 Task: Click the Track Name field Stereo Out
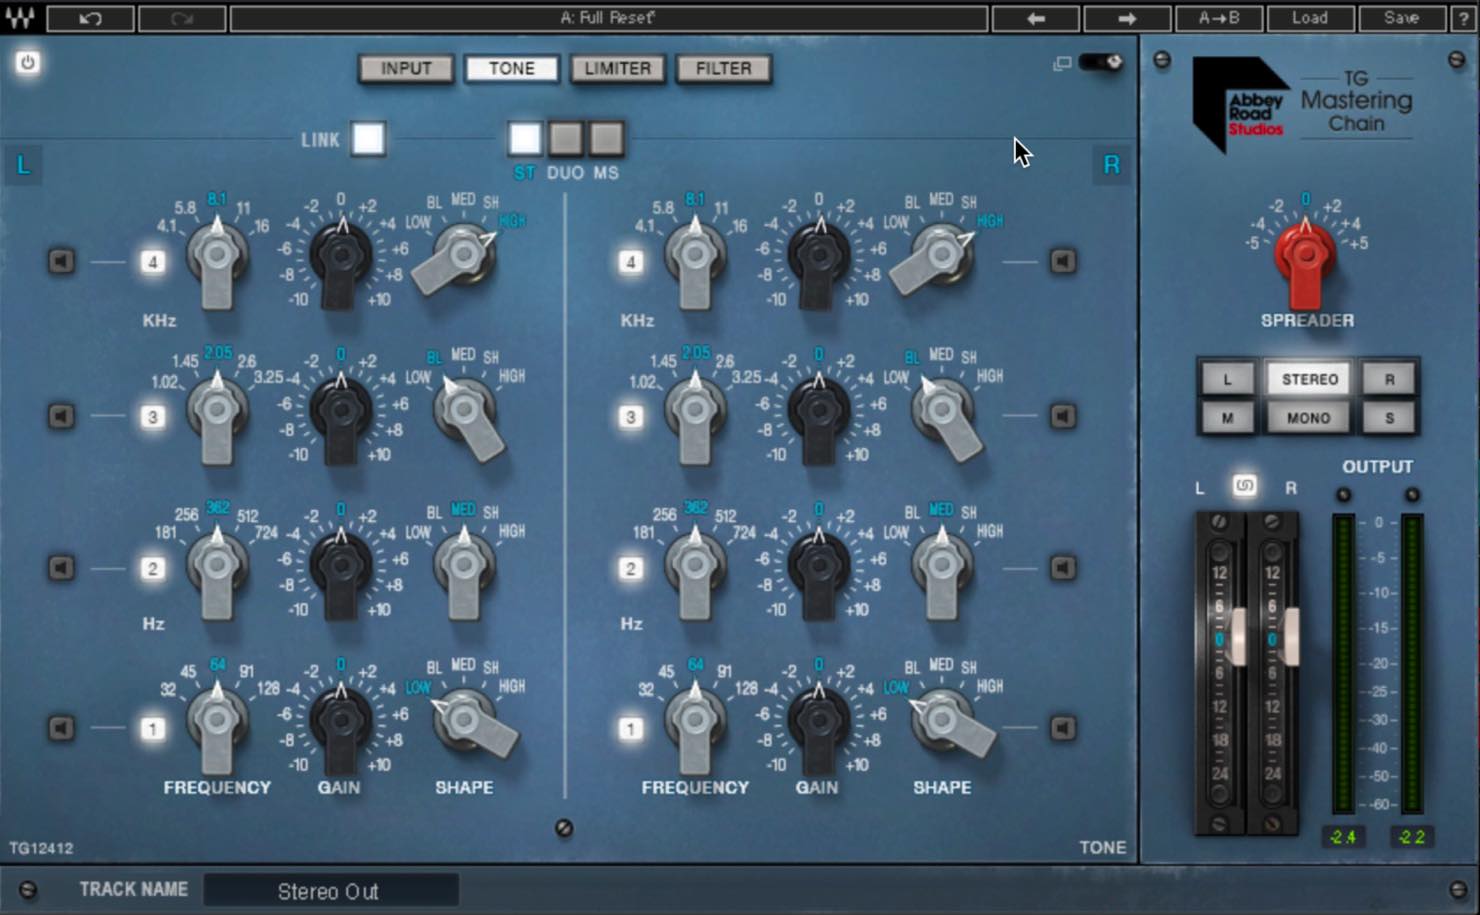331,891
